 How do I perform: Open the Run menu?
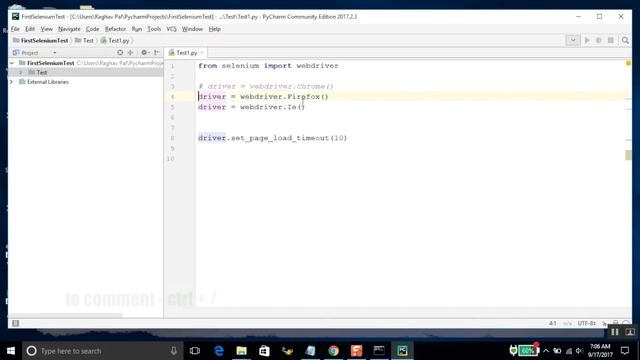pyautogui.click(x=137, y=29)
